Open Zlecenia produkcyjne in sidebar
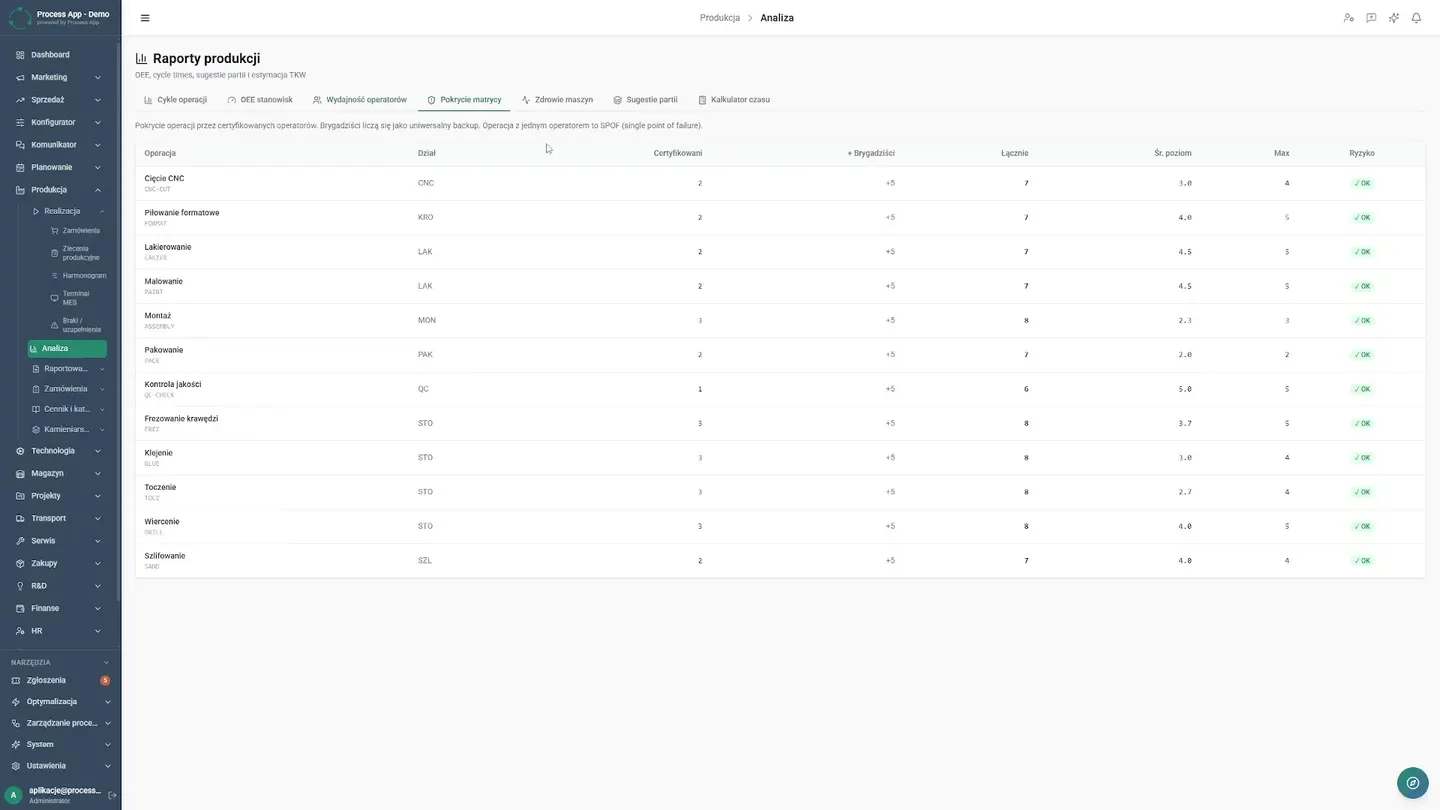 (76, 253)
